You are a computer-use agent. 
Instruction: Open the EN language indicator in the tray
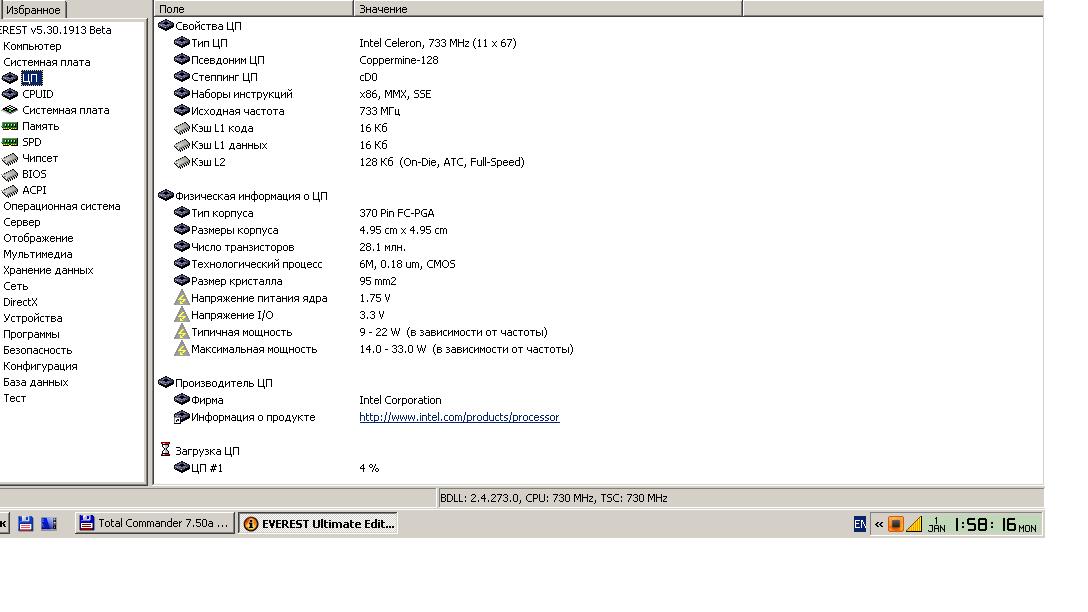860,524
